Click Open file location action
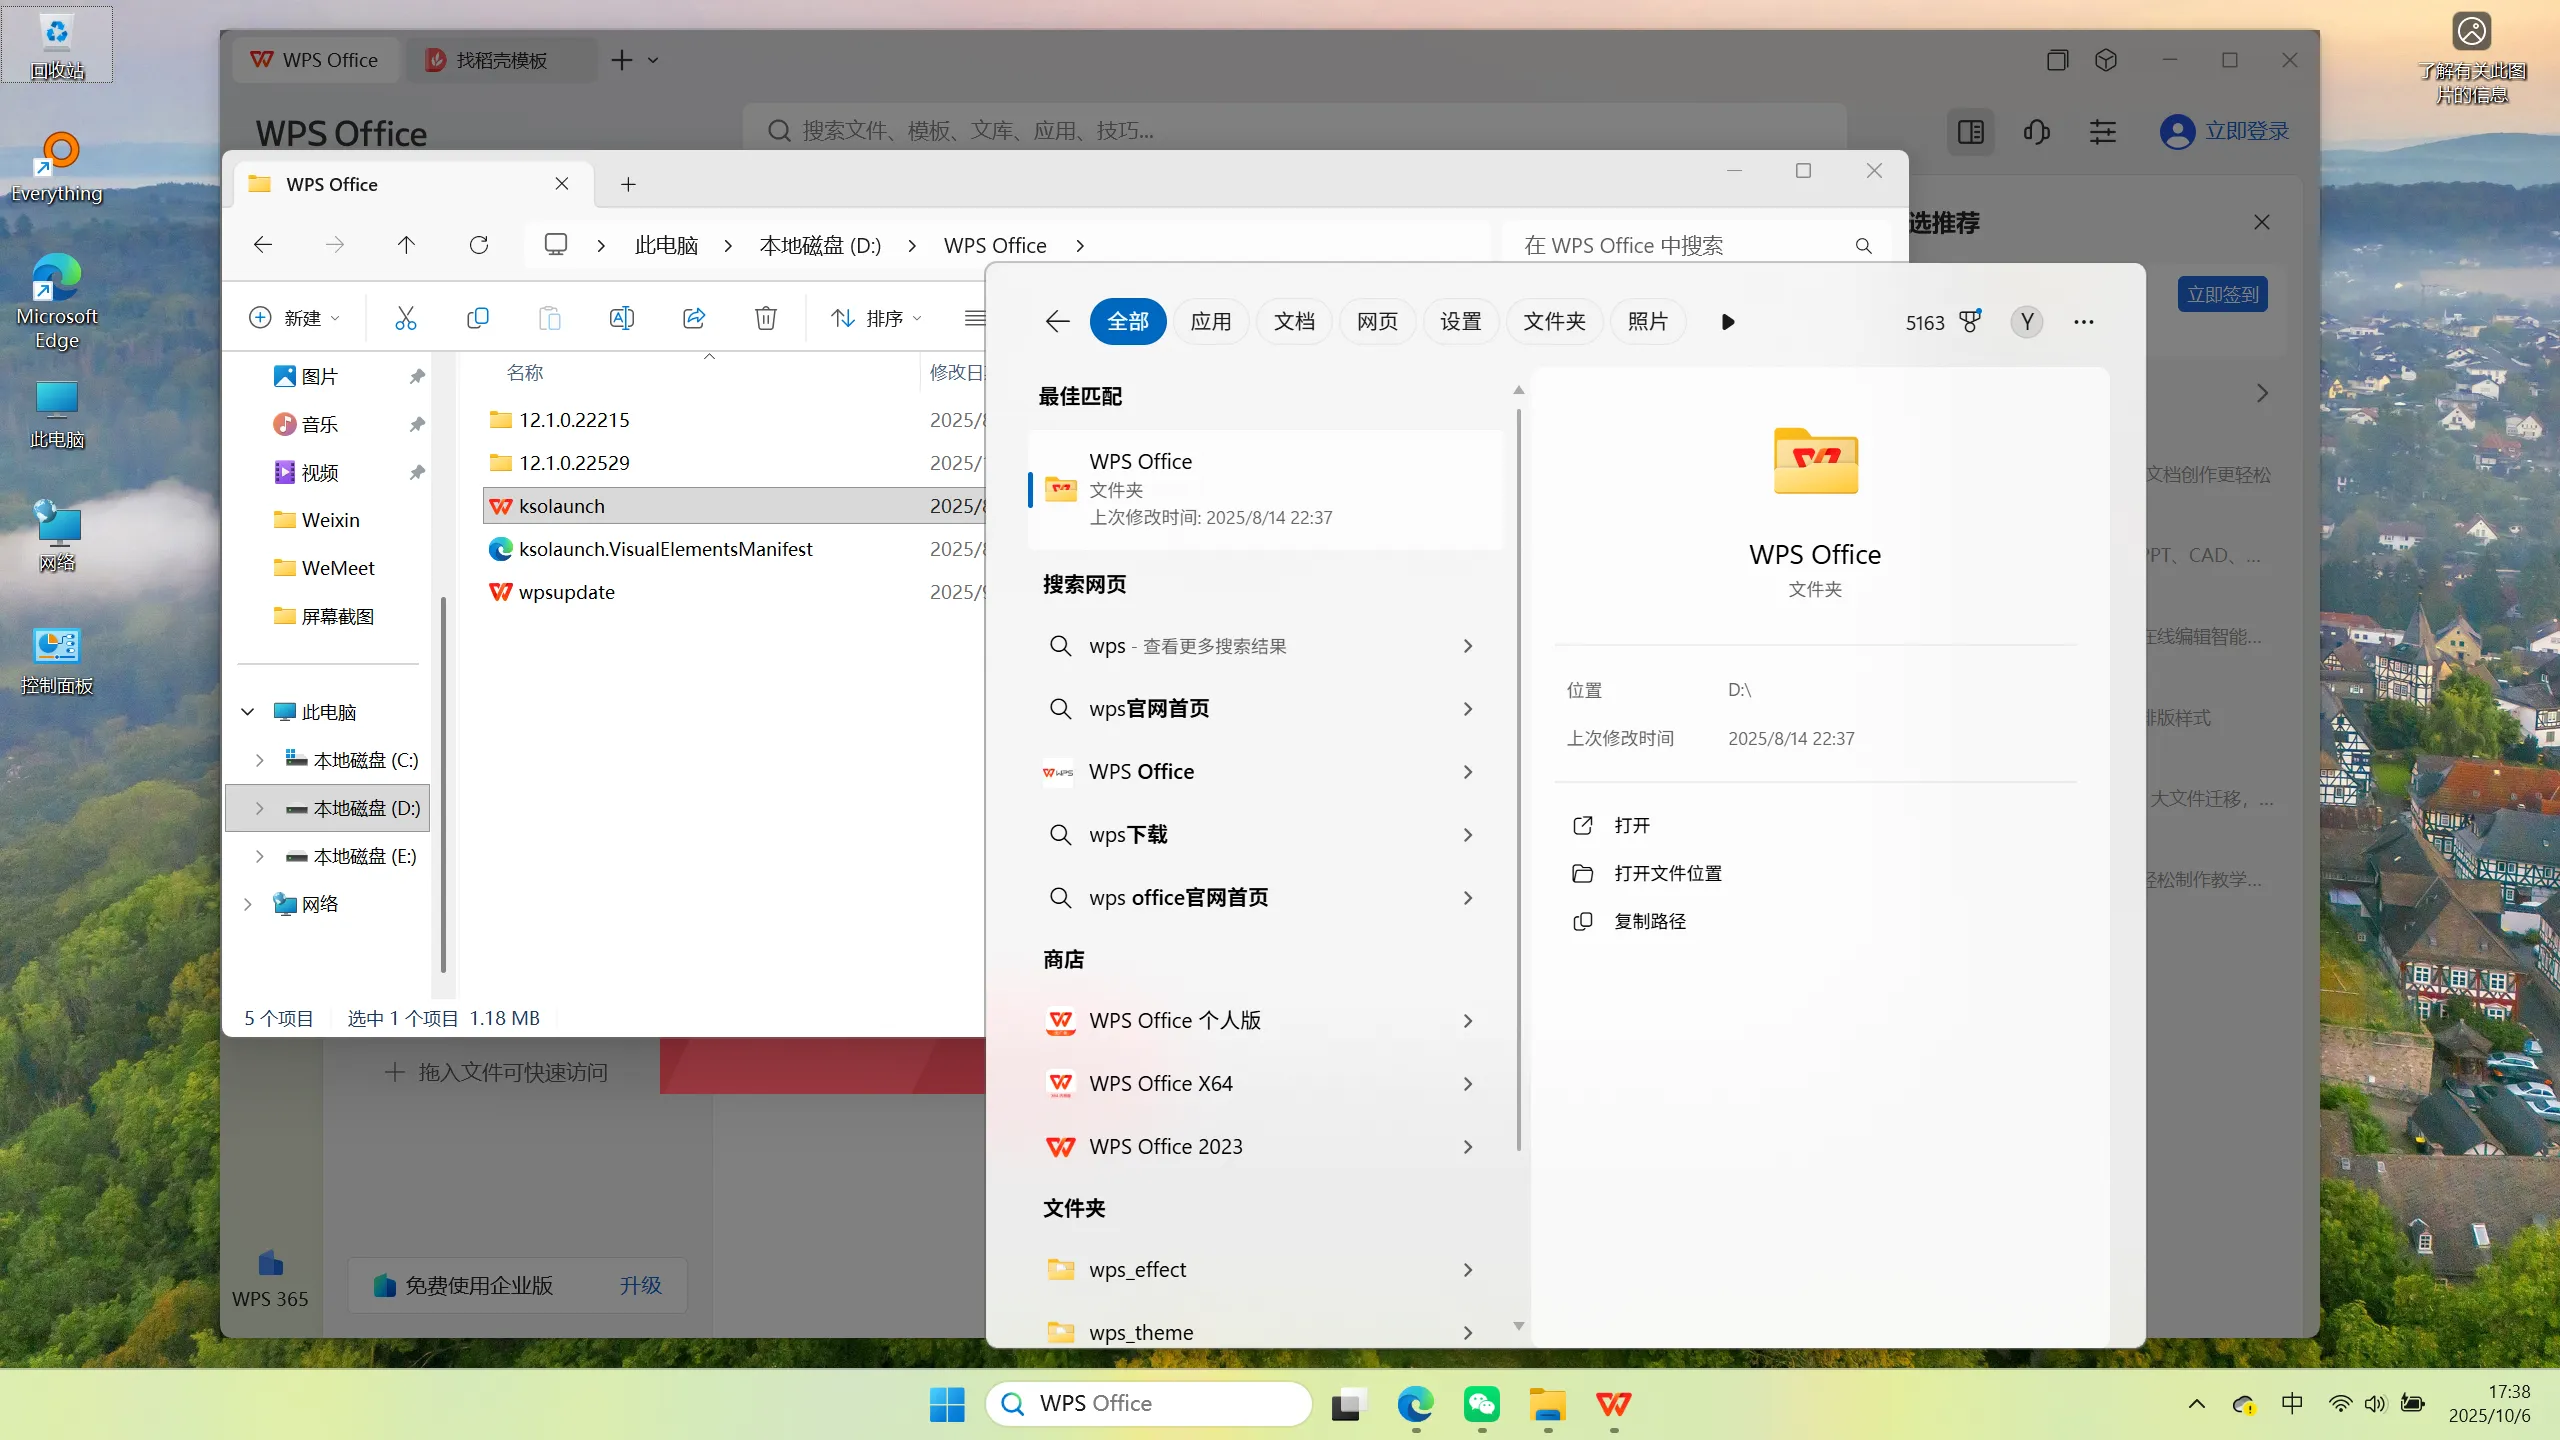 point(1667,873)
